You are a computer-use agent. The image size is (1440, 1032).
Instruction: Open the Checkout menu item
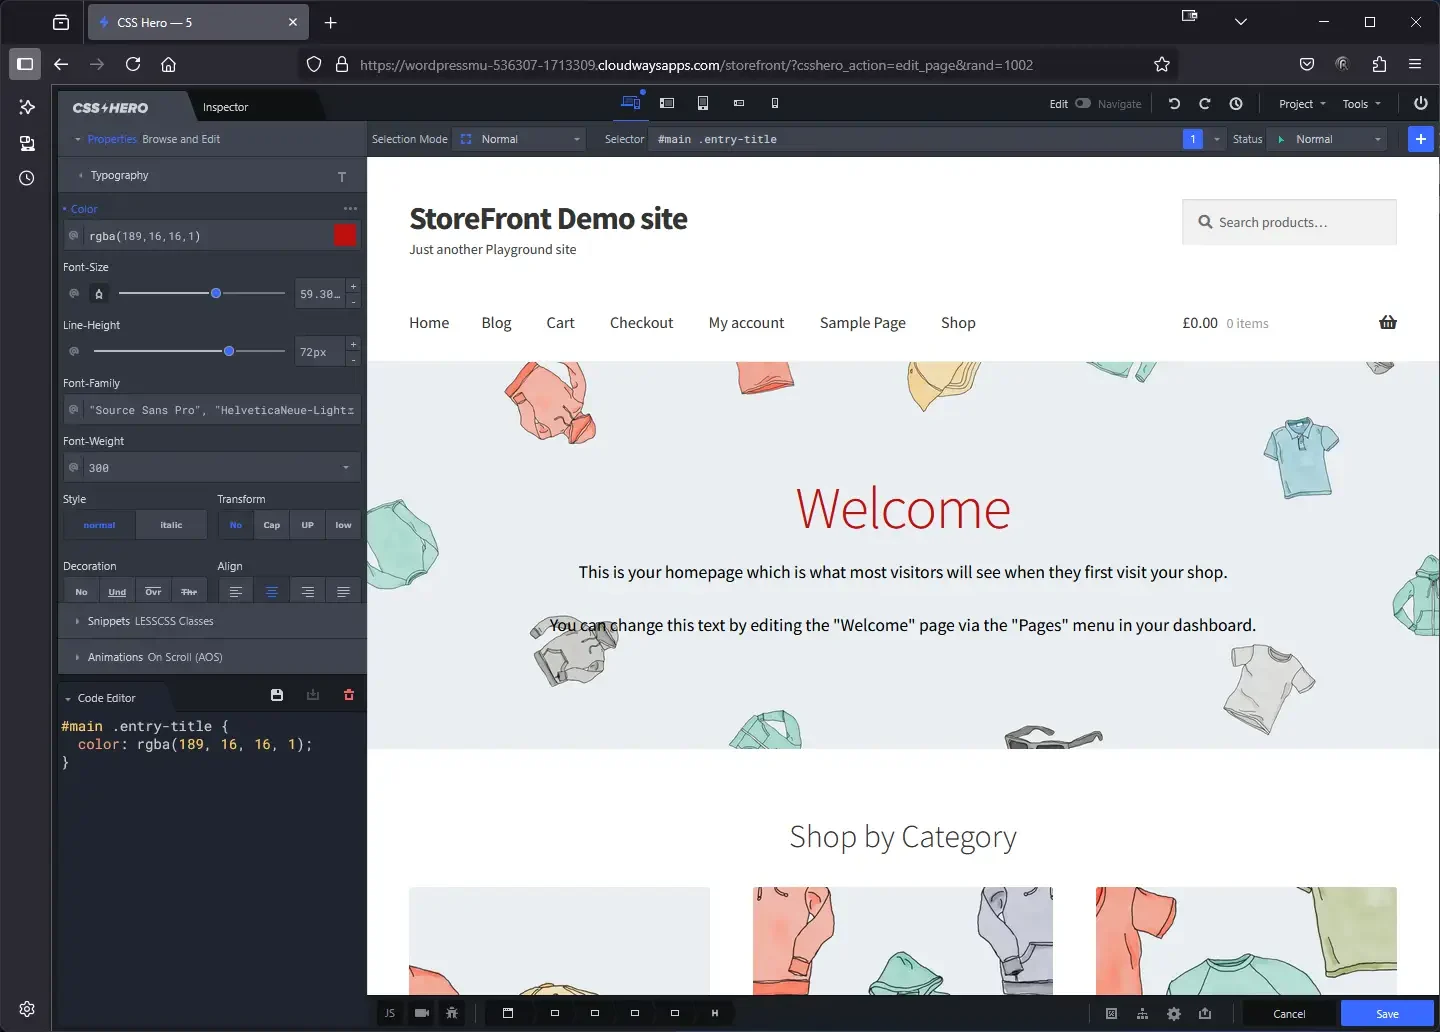coord(641,323)
